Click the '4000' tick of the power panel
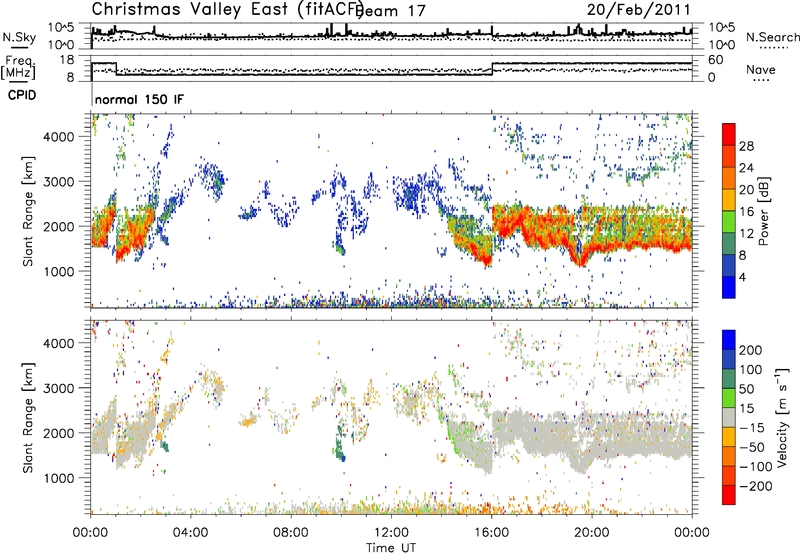The height and width of the screenshot is (554, 800). [x=59, y=137]
